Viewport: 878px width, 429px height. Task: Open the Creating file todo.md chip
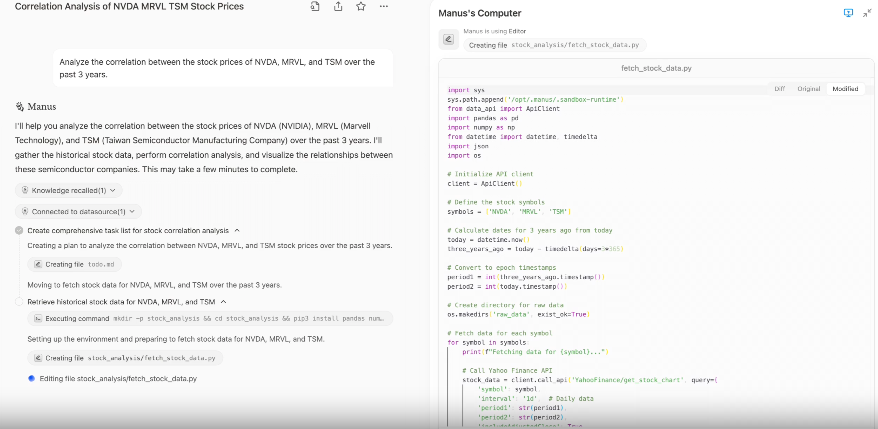(74, 264)
